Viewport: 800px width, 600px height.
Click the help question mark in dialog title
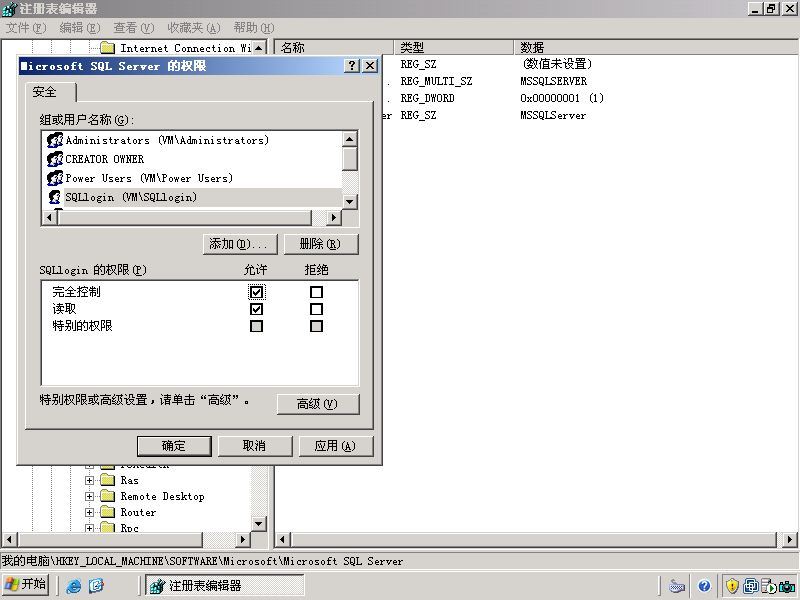352,65
